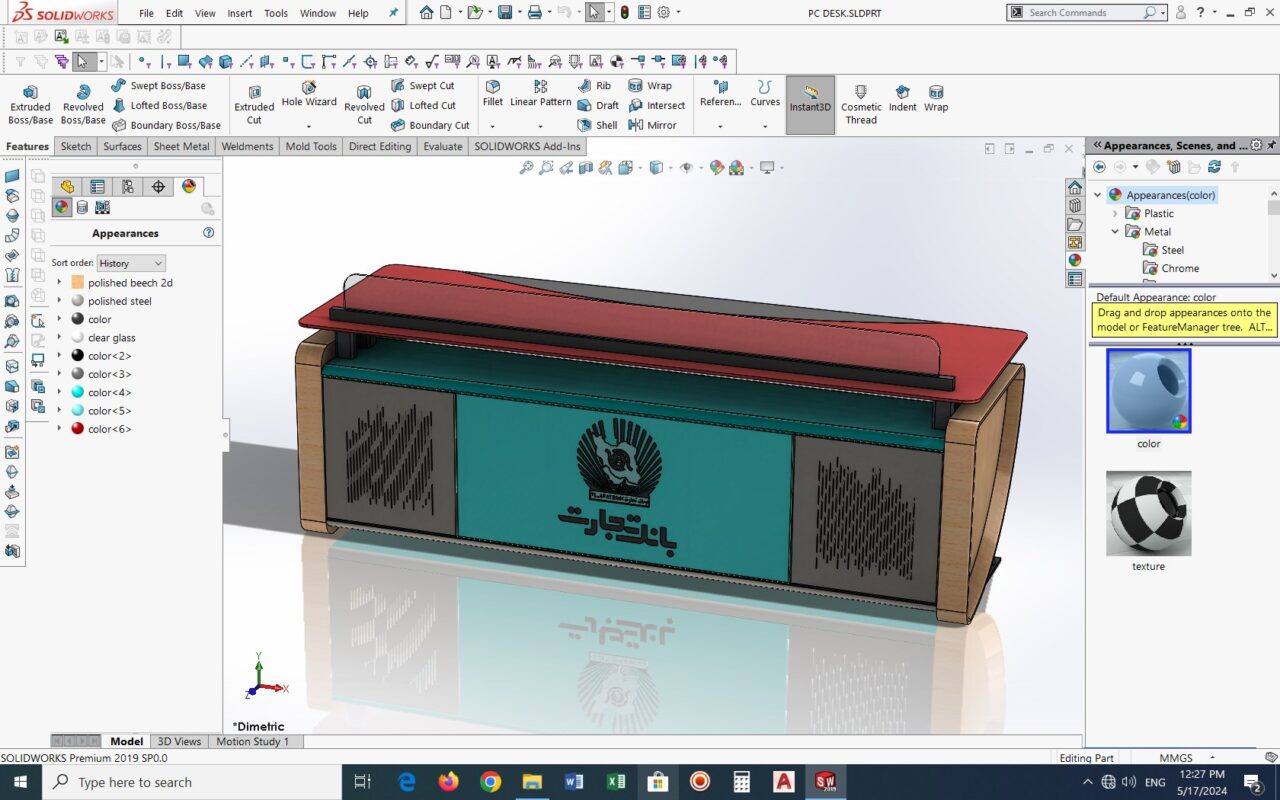The width and height of the screenshot is (1280, 800).
Task: Select the blue color appearance thumbnail
Action: coord(1148,391)
